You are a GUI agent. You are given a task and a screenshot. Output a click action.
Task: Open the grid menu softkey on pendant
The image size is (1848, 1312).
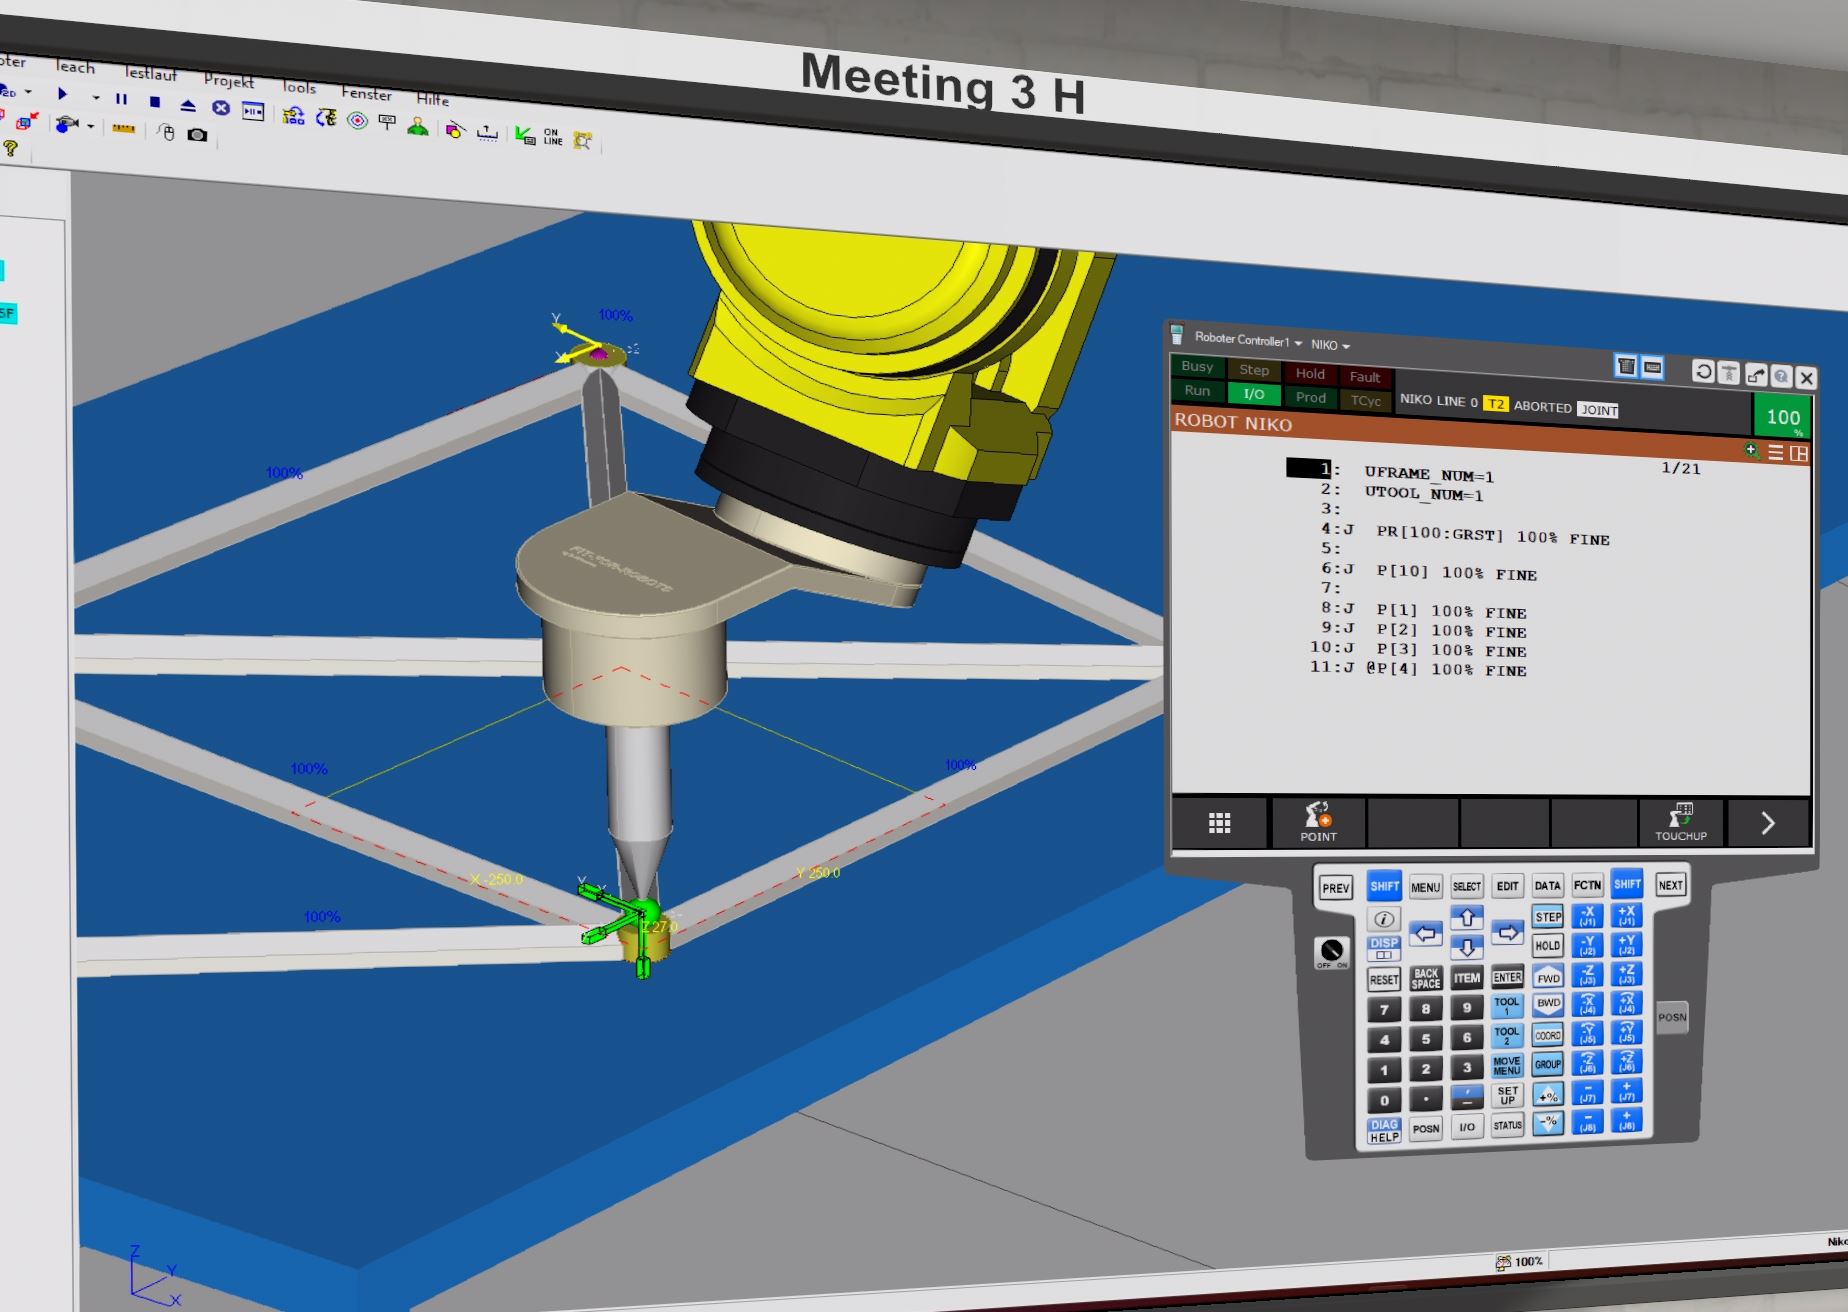tap(1219, 823)
